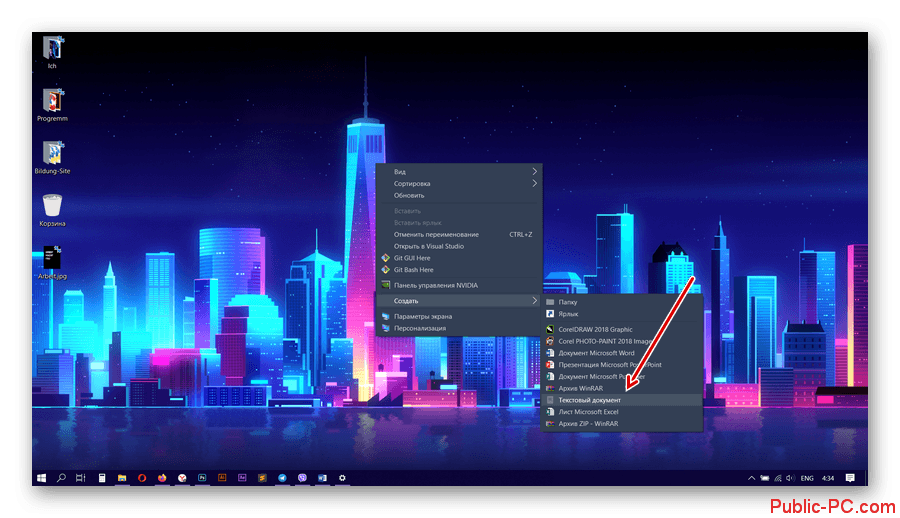This screenshot has width=900, height=518.
Task: Select the Ich desktop folder icon
Action: (52, 47)
